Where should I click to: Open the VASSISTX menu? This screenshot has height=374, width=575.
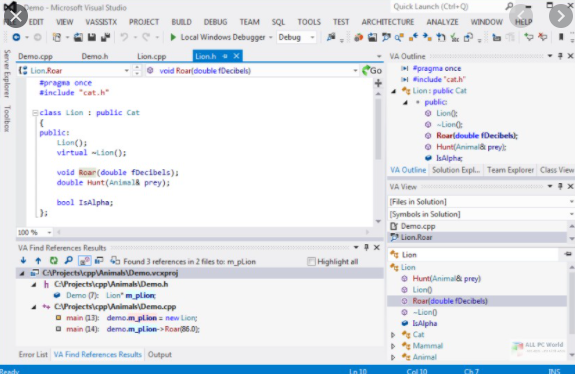point(101,22)
